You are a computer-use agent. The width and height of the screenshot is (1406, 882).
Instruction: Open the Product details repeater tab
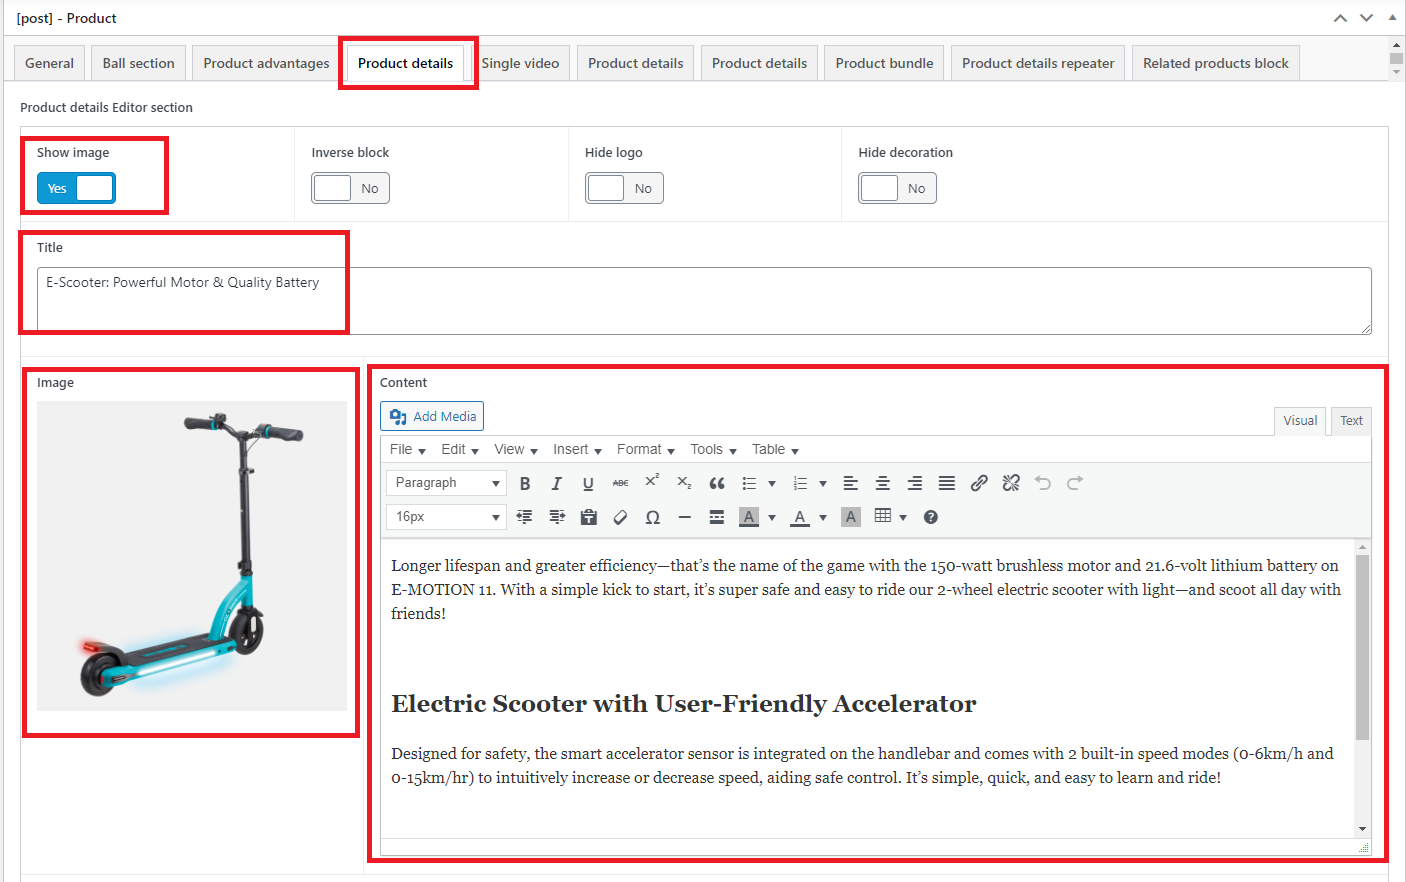tap(1038, 63)
